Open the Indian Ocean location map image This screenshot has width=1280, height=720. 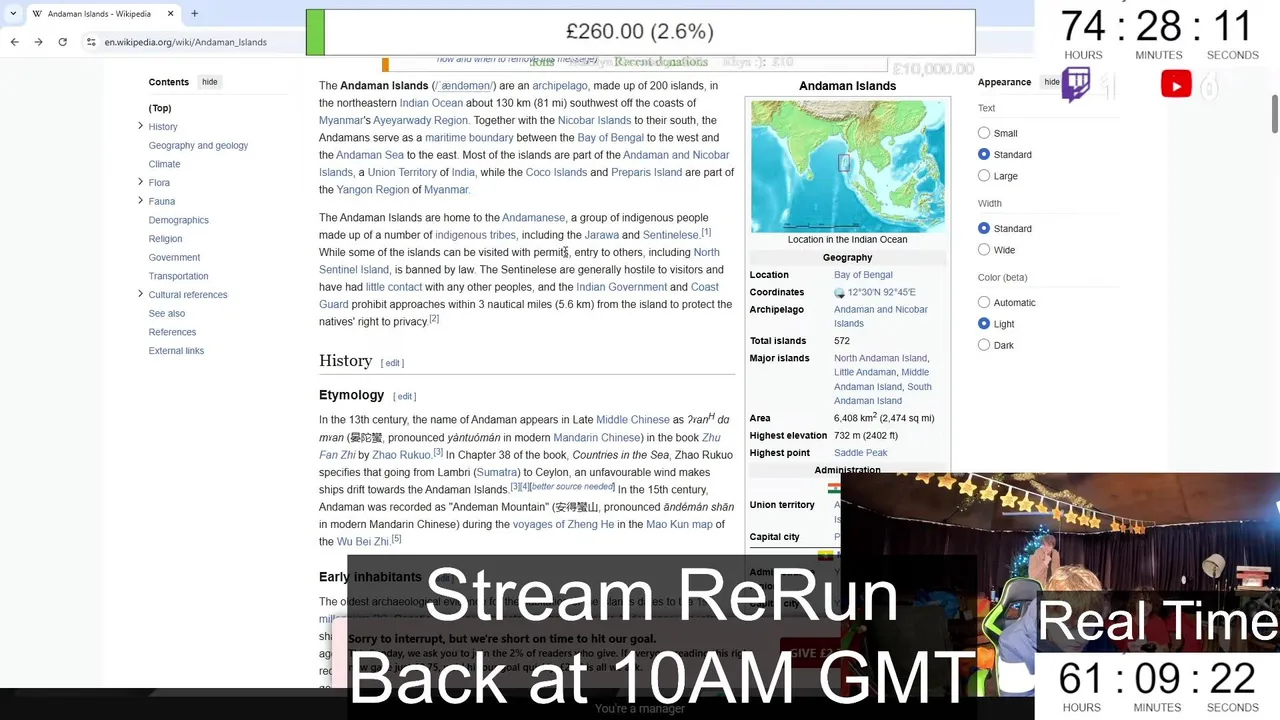pyautogui.click(x=847, y=166)
